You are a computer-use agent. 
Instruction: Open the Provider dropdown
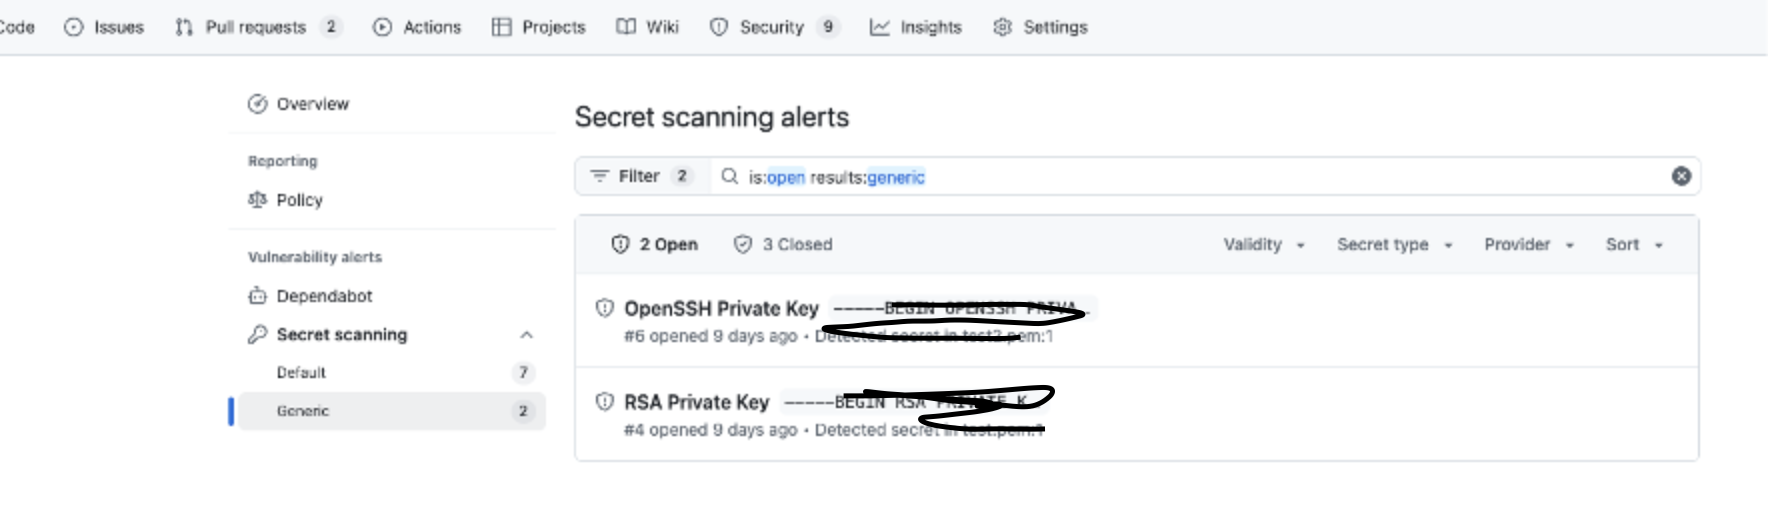click(1529, 244)
